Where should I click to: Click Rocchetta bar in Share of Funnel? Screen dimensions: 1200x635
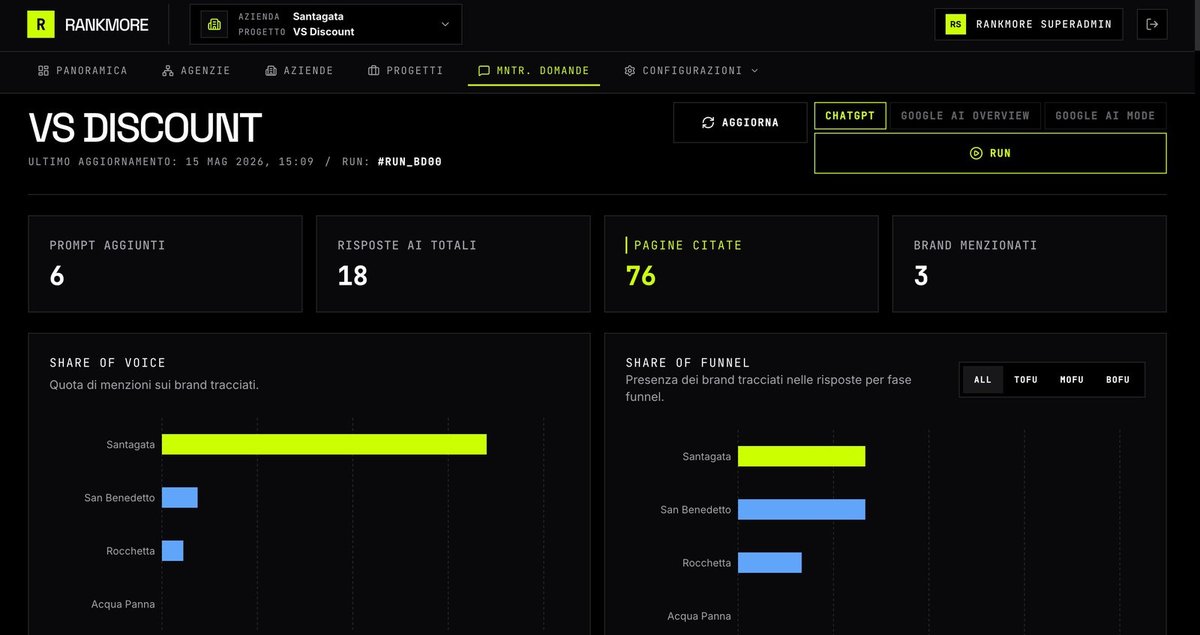click(x=770, y=563)
